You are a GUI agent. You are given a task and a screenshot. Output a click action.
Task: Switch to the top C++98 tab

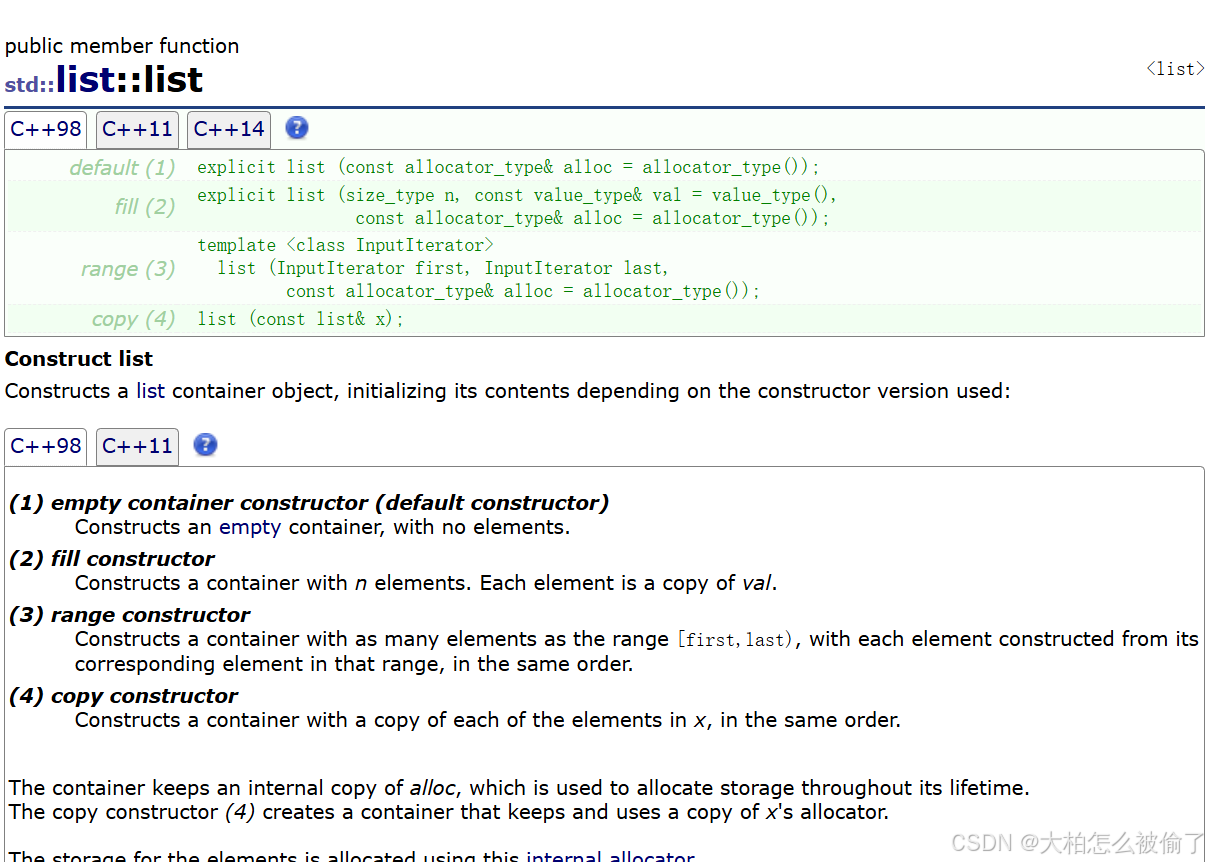click(46, 129)
